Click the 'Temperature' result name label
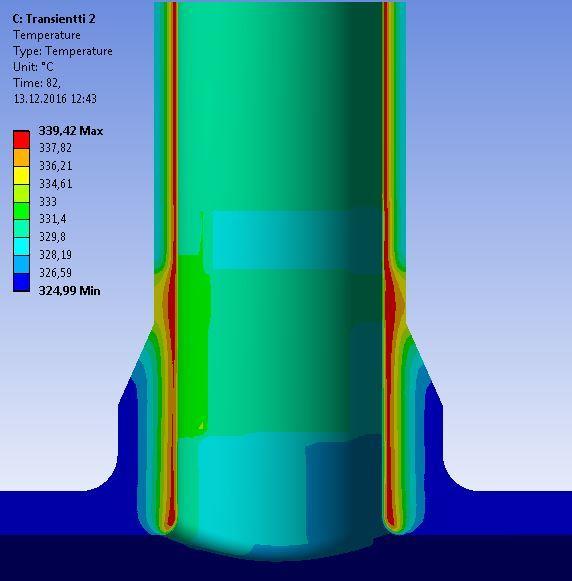The width and height of the screenshot is (572, 581). point(47,35)
